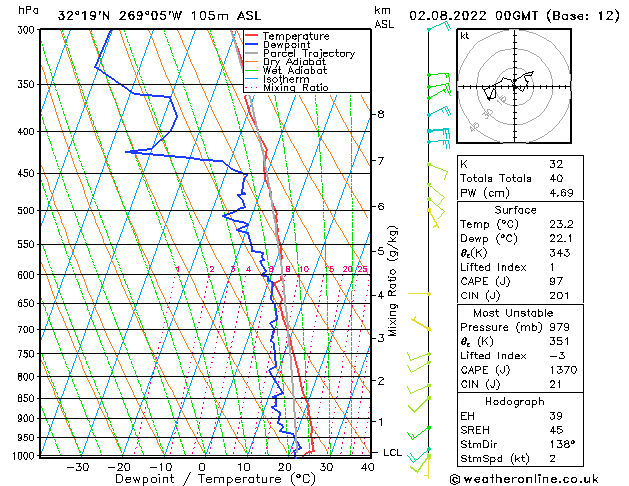
Task: Click the Pressure (mb) value 979
Action: pos(559,327)
